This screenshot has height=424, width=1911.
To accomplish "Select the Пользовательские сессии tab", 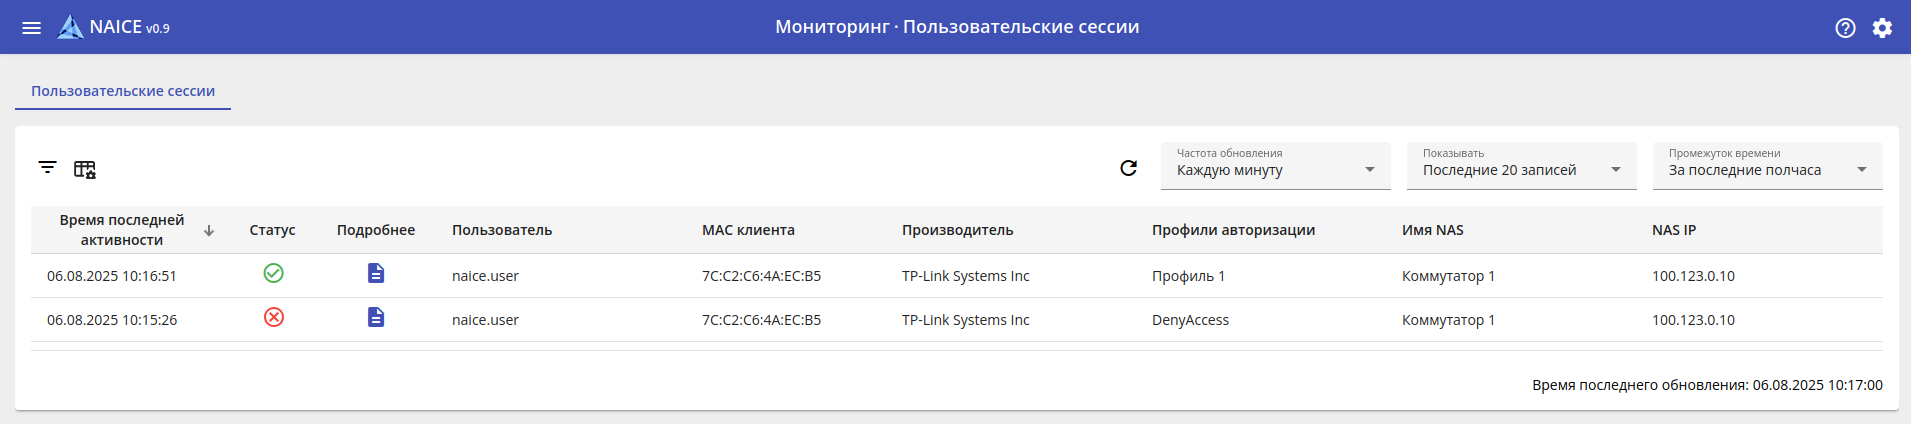I will pos(123,91).
